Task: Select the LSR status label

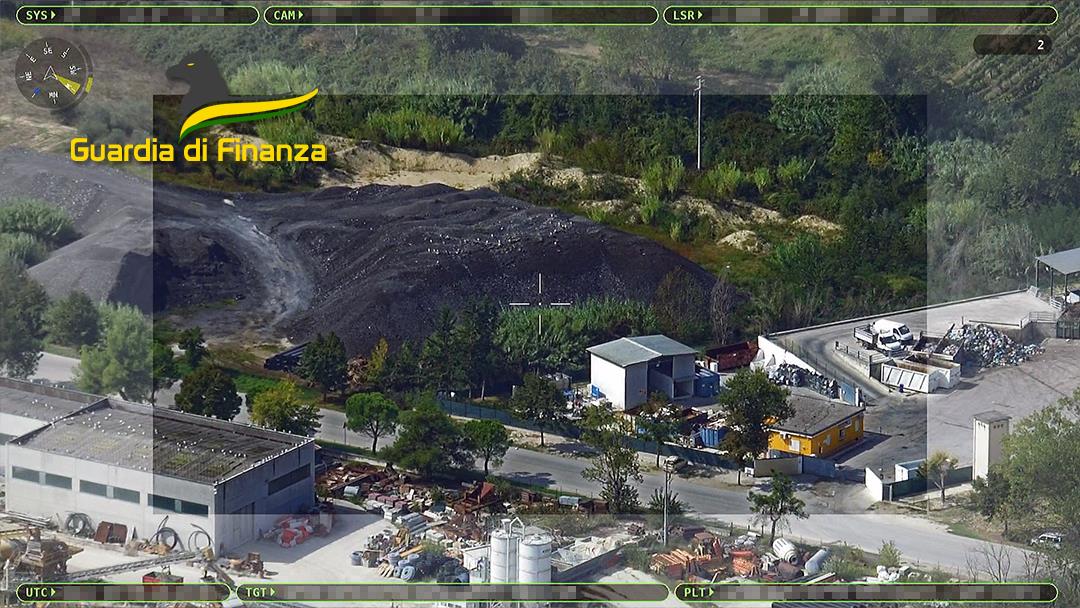Action: pos(683,16)
